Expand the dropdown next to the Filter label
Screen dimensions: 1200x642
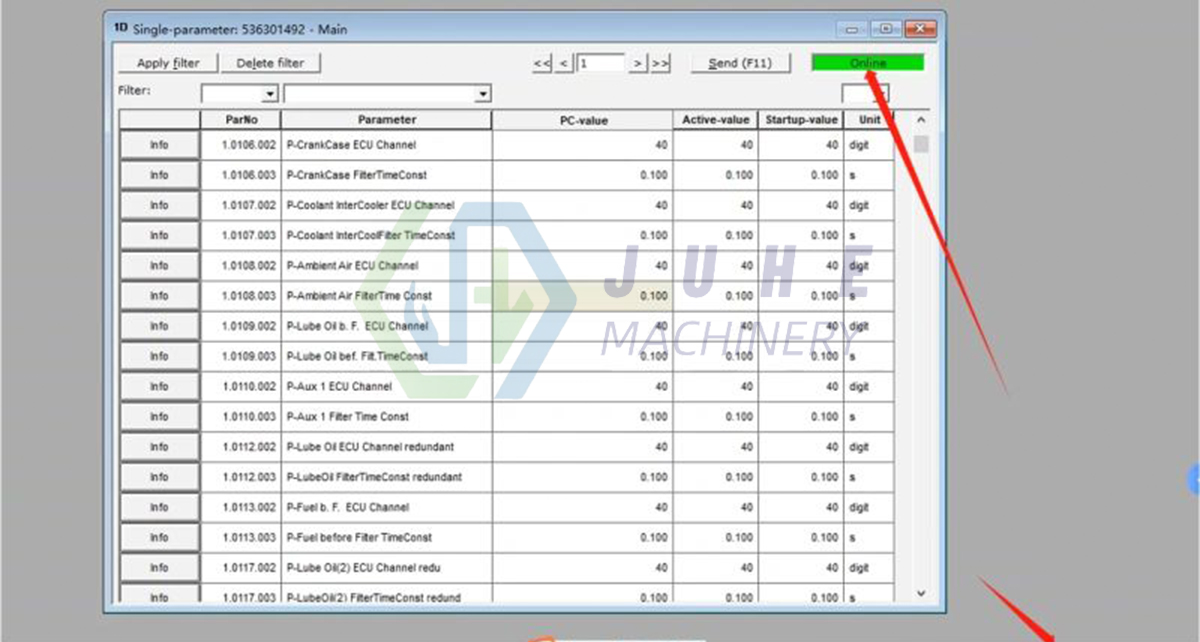pyautogui.click(x=268, y=93)
